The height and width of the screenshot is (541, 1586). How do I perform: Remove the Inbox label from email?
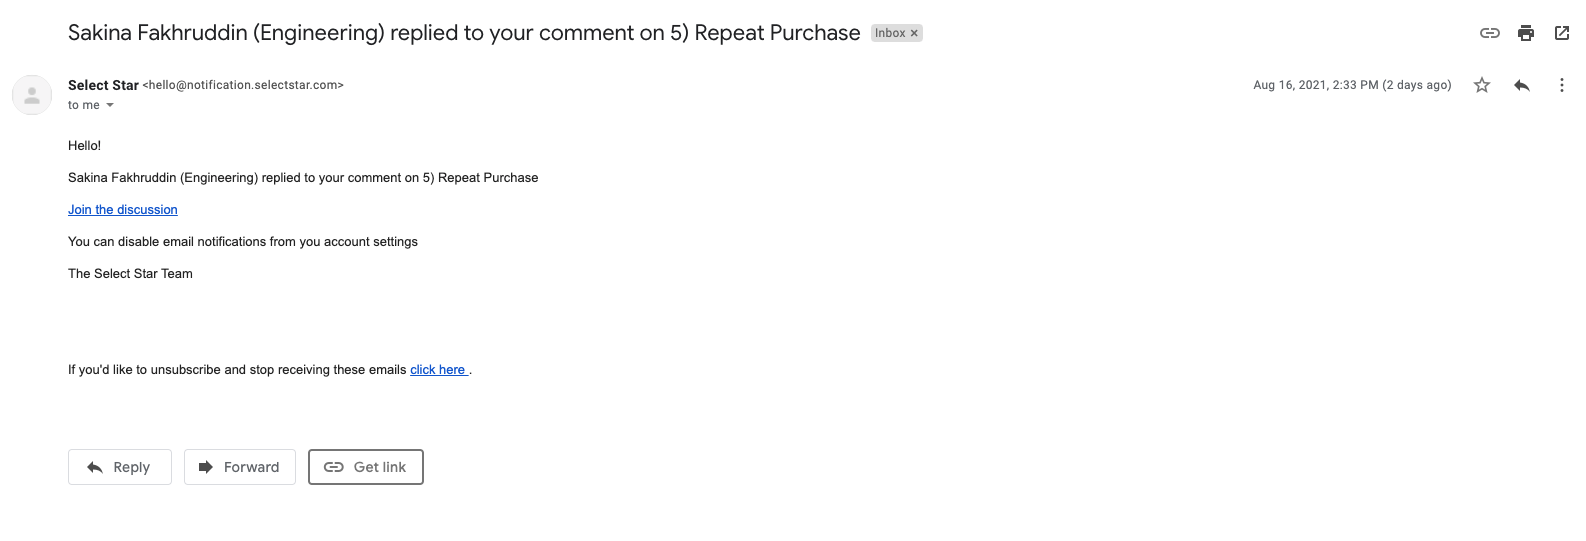tap(914, 33)
